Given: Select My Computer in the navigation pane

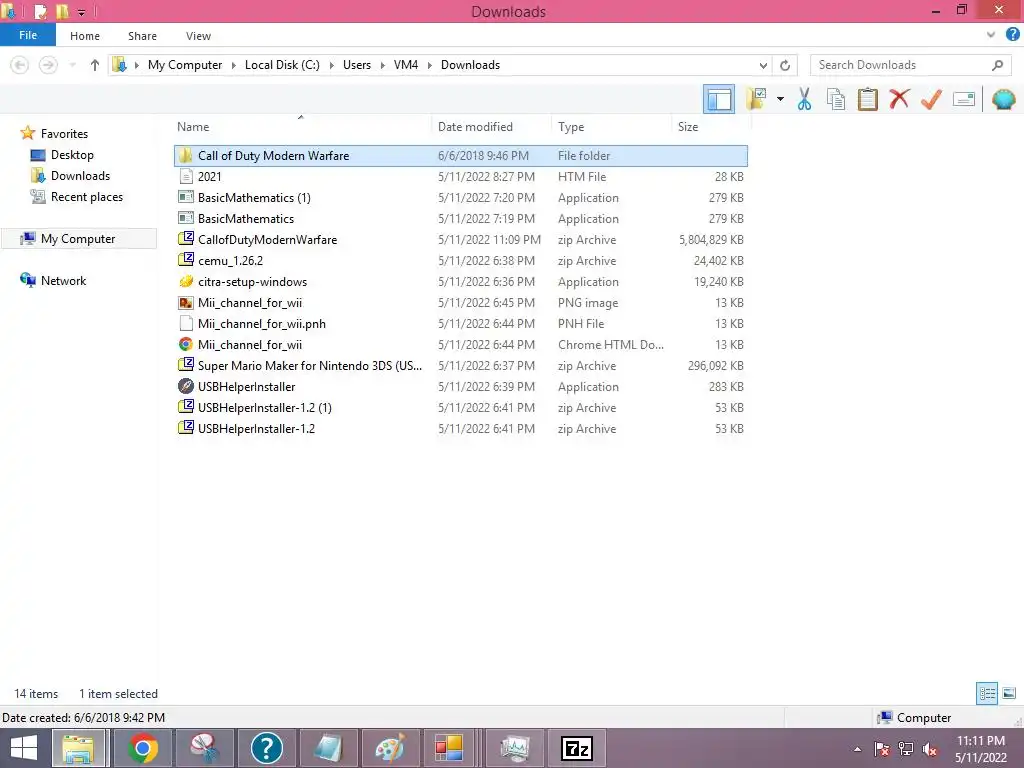Looking at the screenshot, I should [78, 239].
